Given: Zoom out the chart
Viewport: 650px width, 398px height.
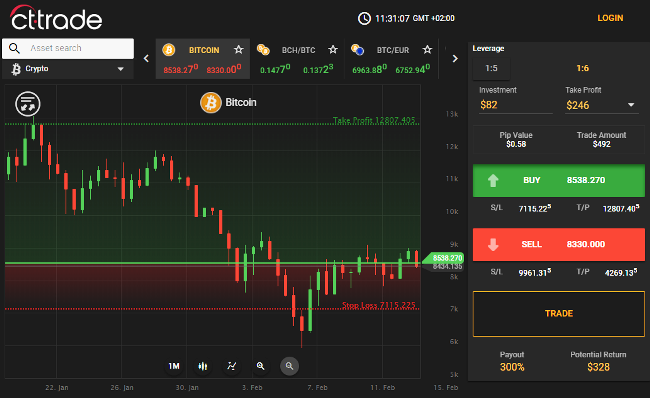Looking at the screenshot, I should pyautogui.click(x=289, y=366).
